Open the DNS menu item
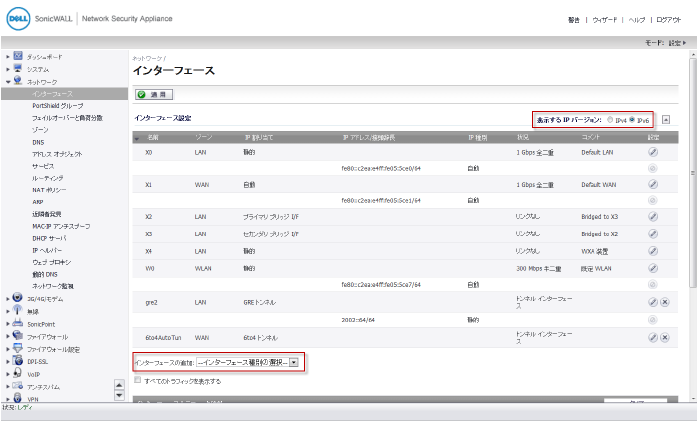 [x=38, y=142]
